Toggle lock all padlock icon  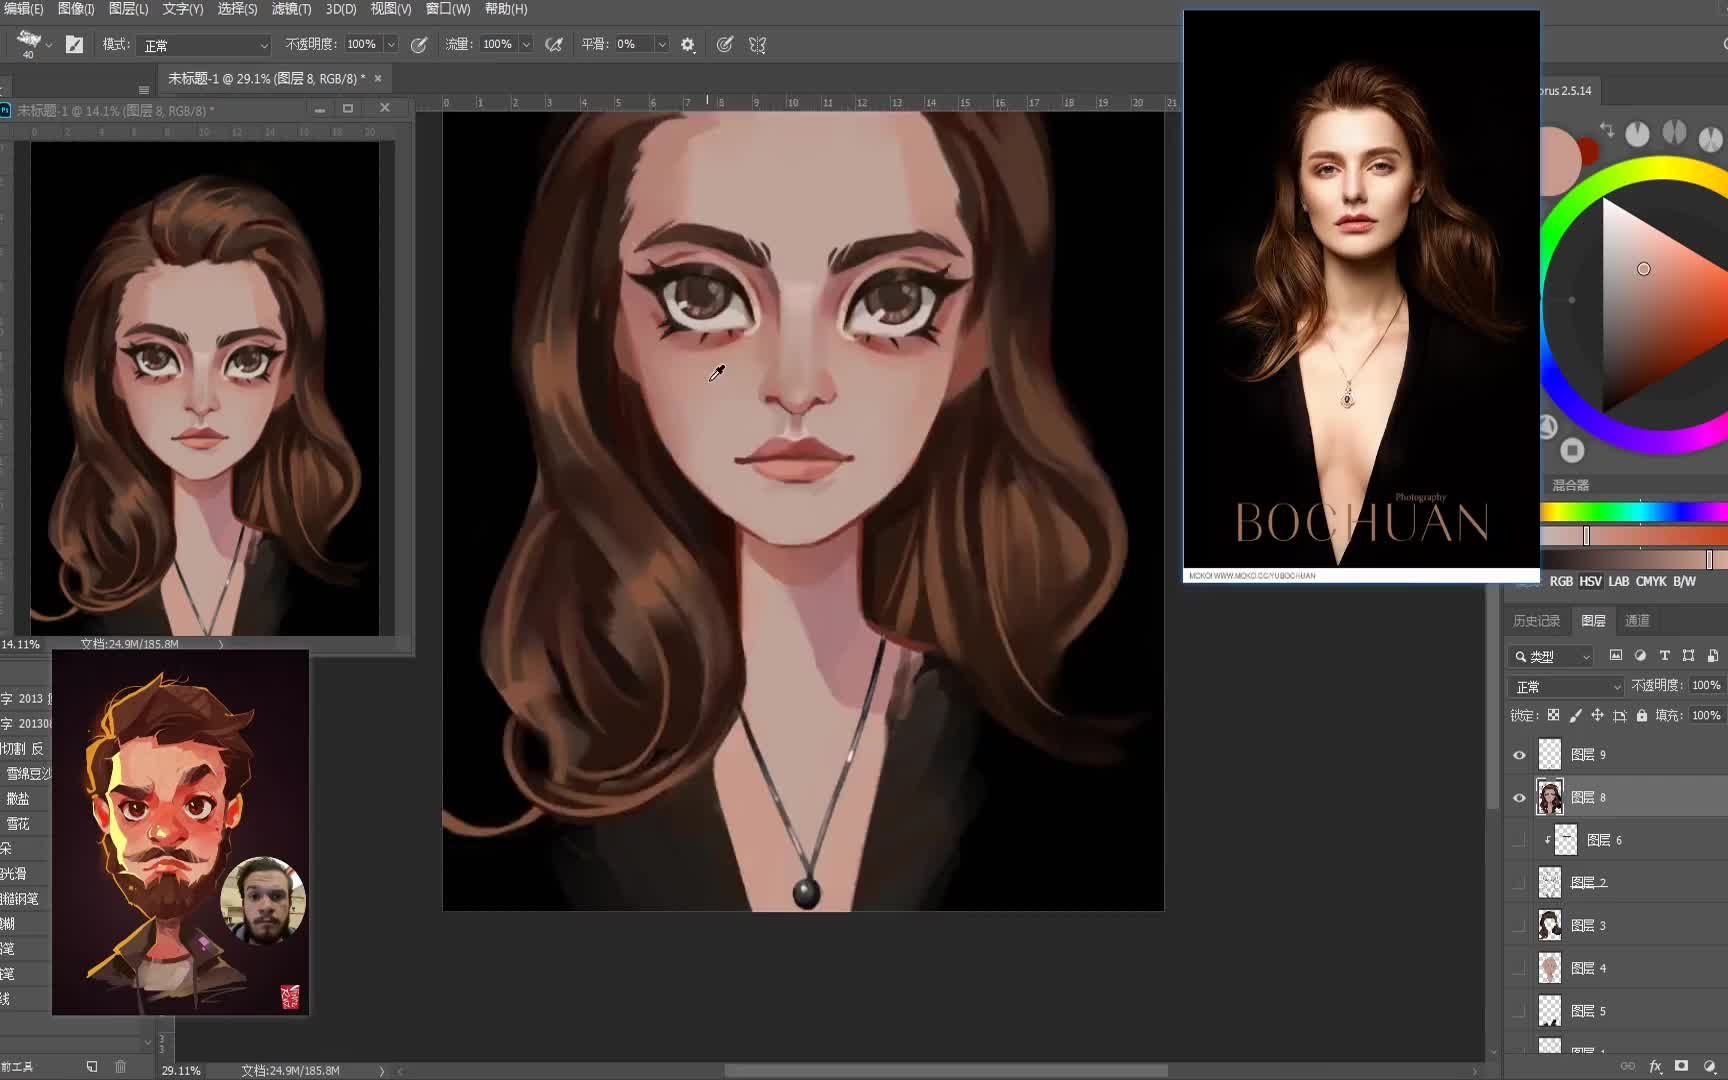pyautogui.click(x=1641, y=715)
